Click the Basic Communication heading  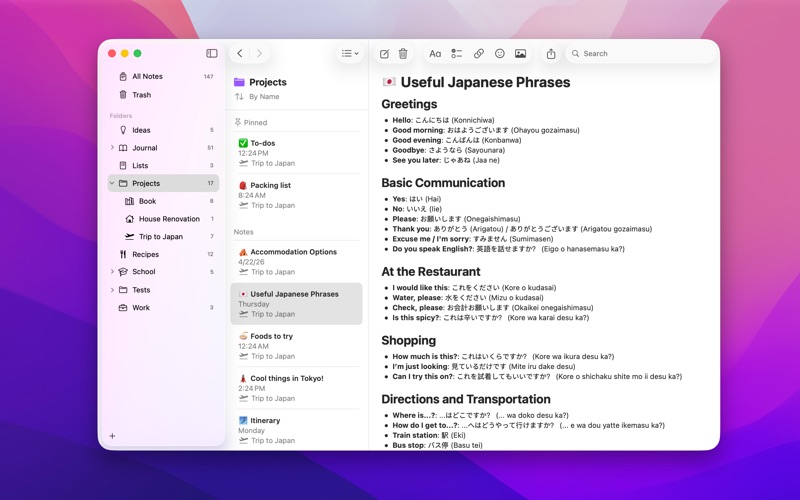click(x=443, y=183)
